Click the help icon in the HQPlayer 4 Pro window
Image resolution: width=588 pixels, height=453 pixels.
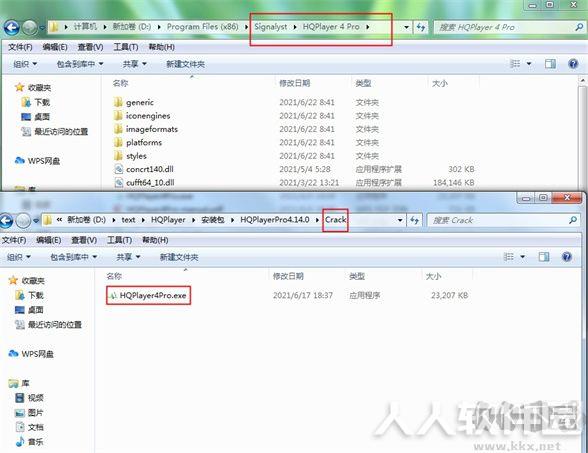click(x=573, y=64)
